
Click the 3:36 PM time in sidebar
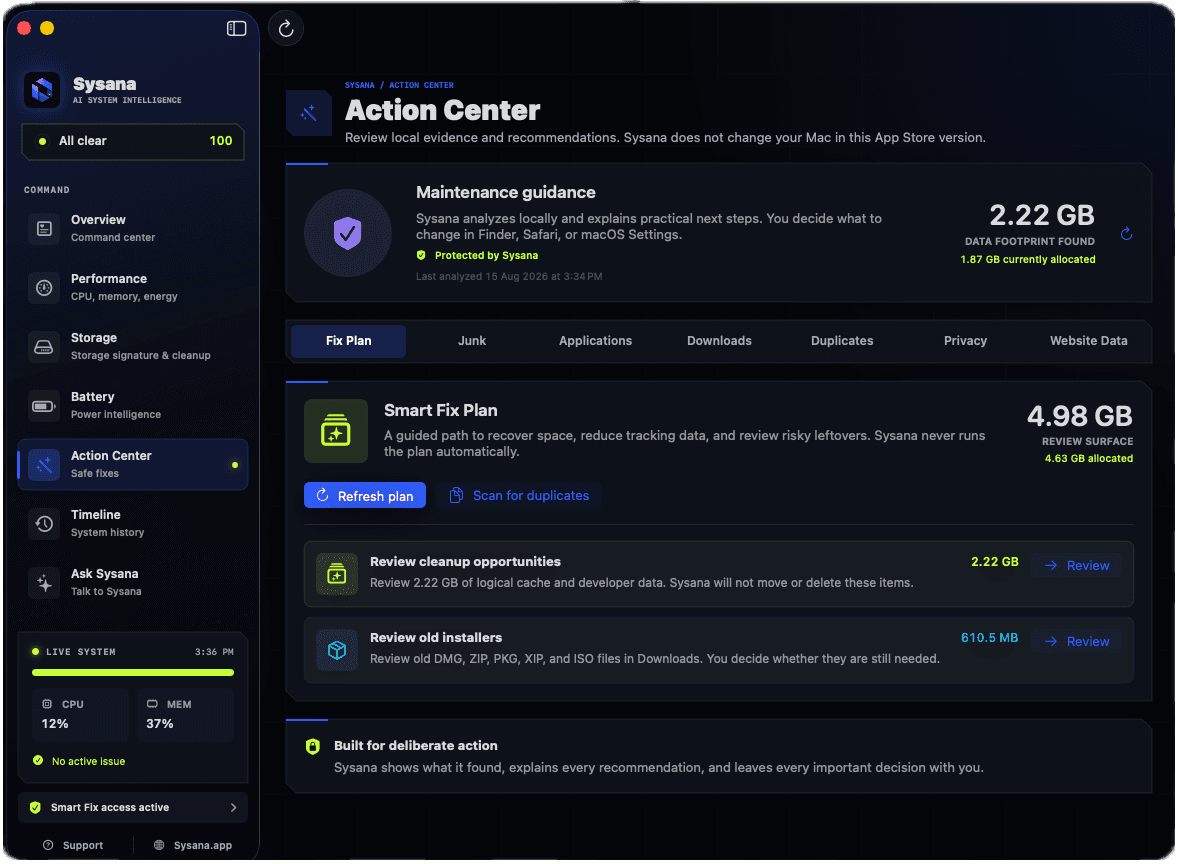click(x=214, y=652)
